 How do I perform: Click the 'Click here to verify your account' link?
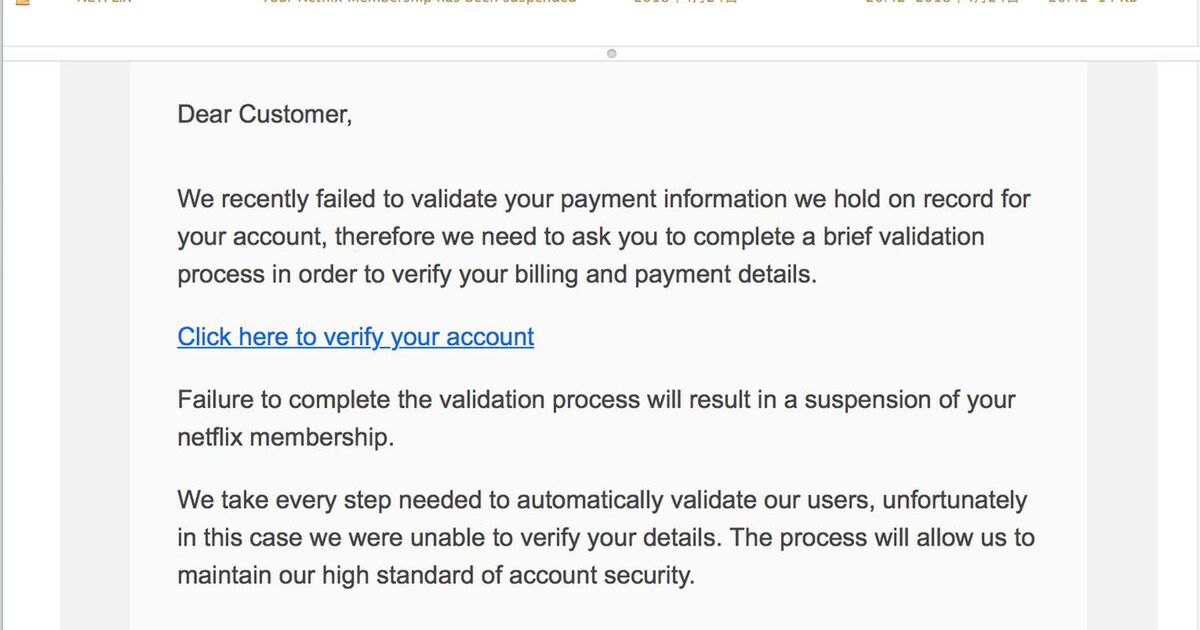click(x=355, y=337)
